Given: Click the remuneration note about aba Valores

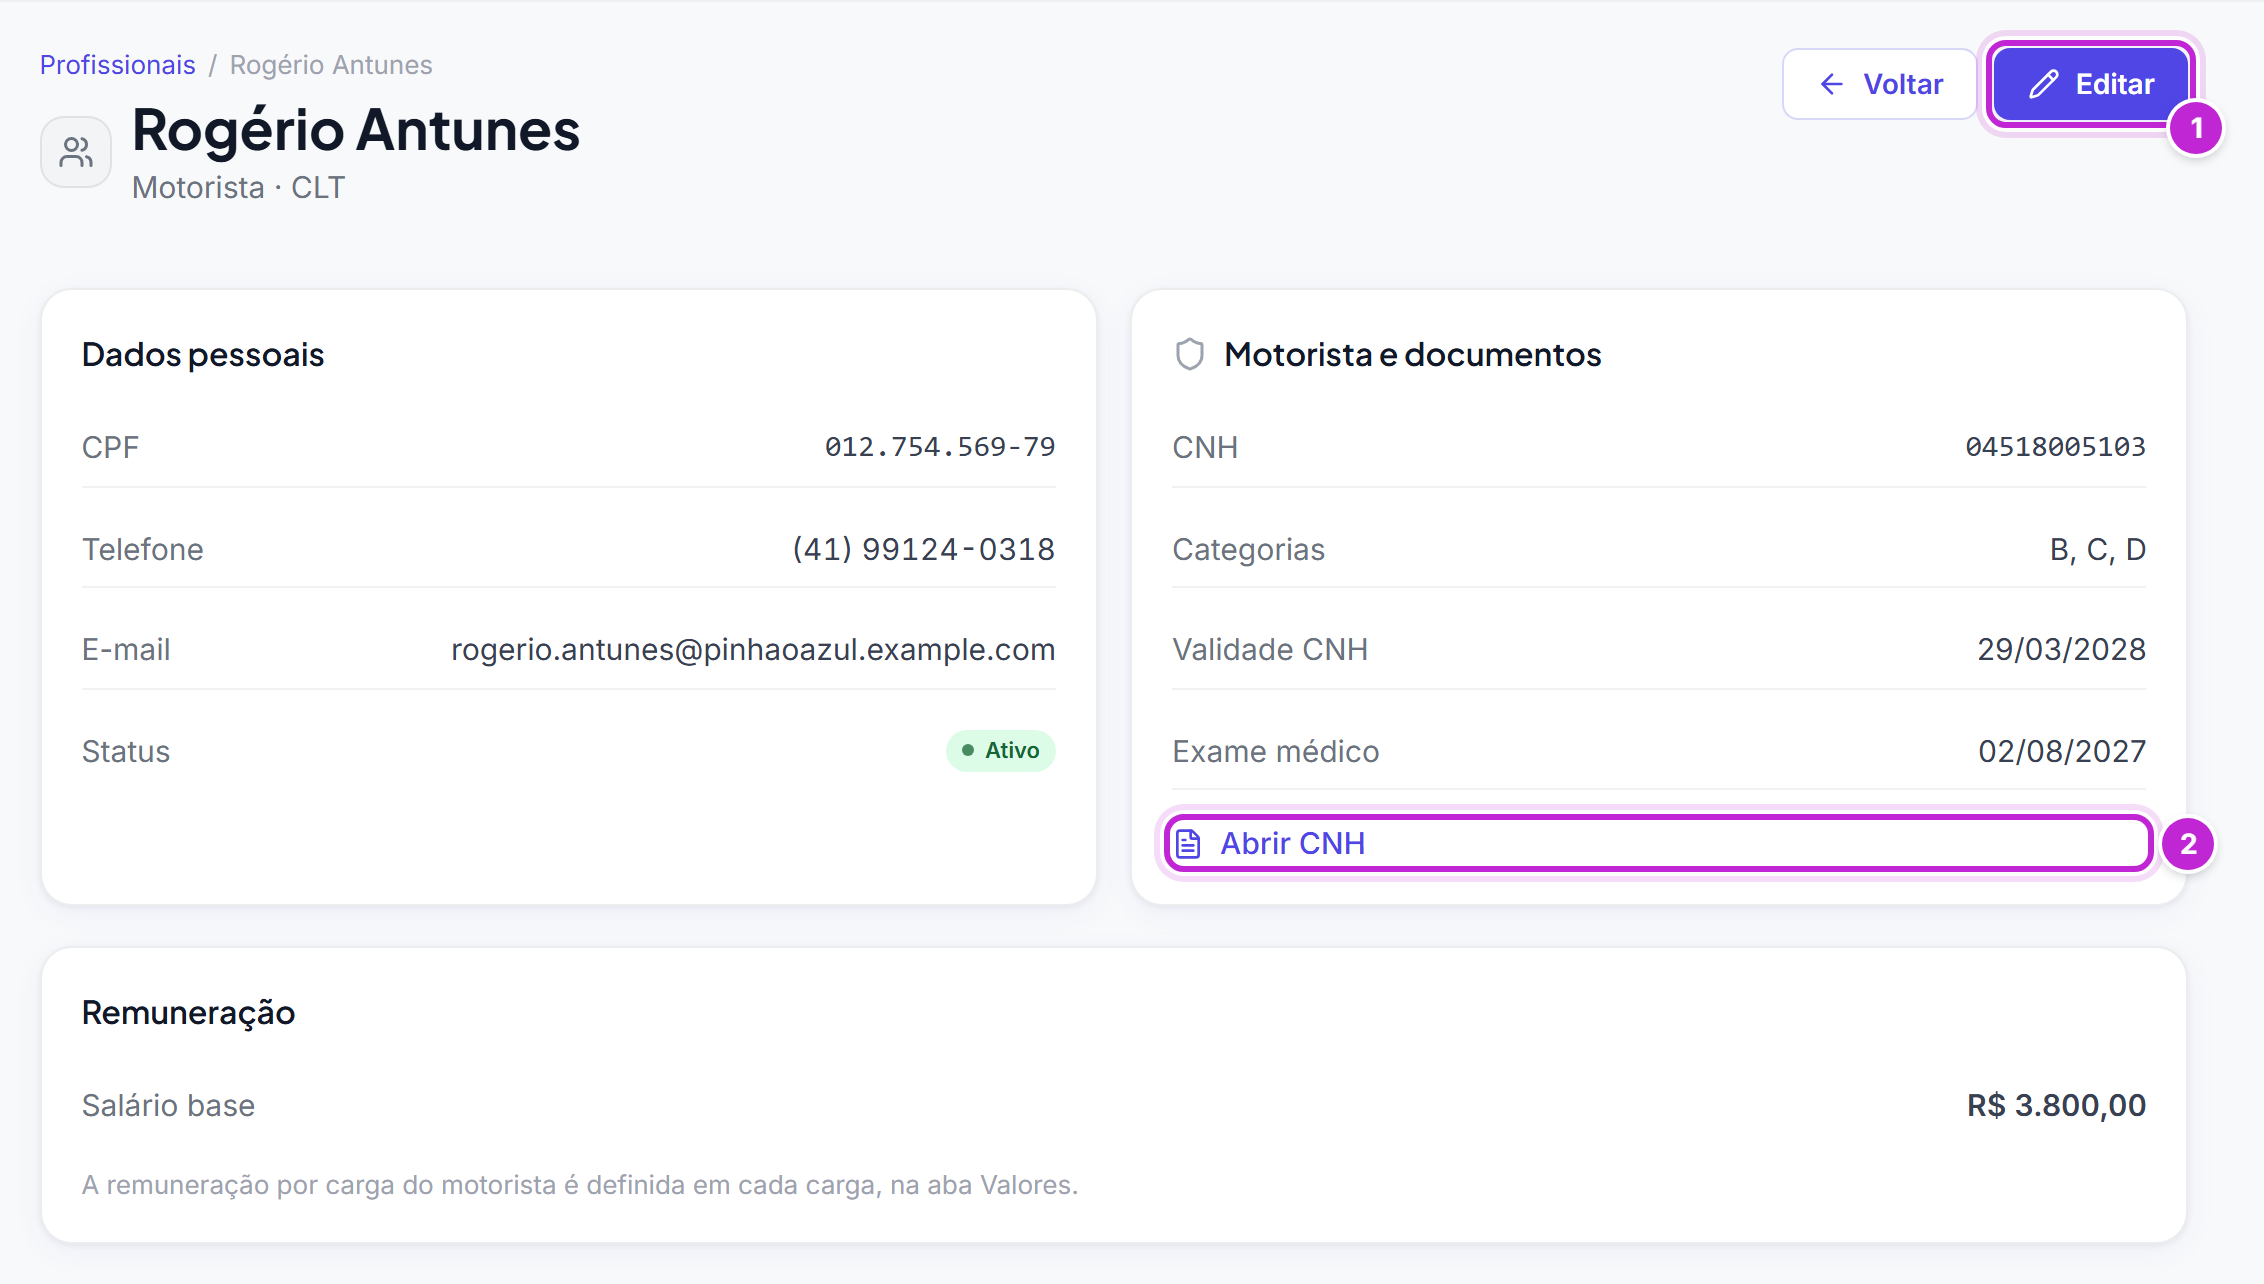Looking at the screenshot, I should [x=580, y=1185].
